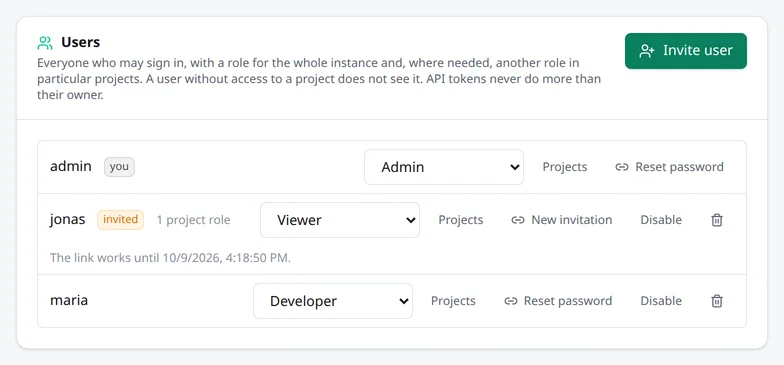
Task: Click the Invite user button
Action: tap(686, 51)
